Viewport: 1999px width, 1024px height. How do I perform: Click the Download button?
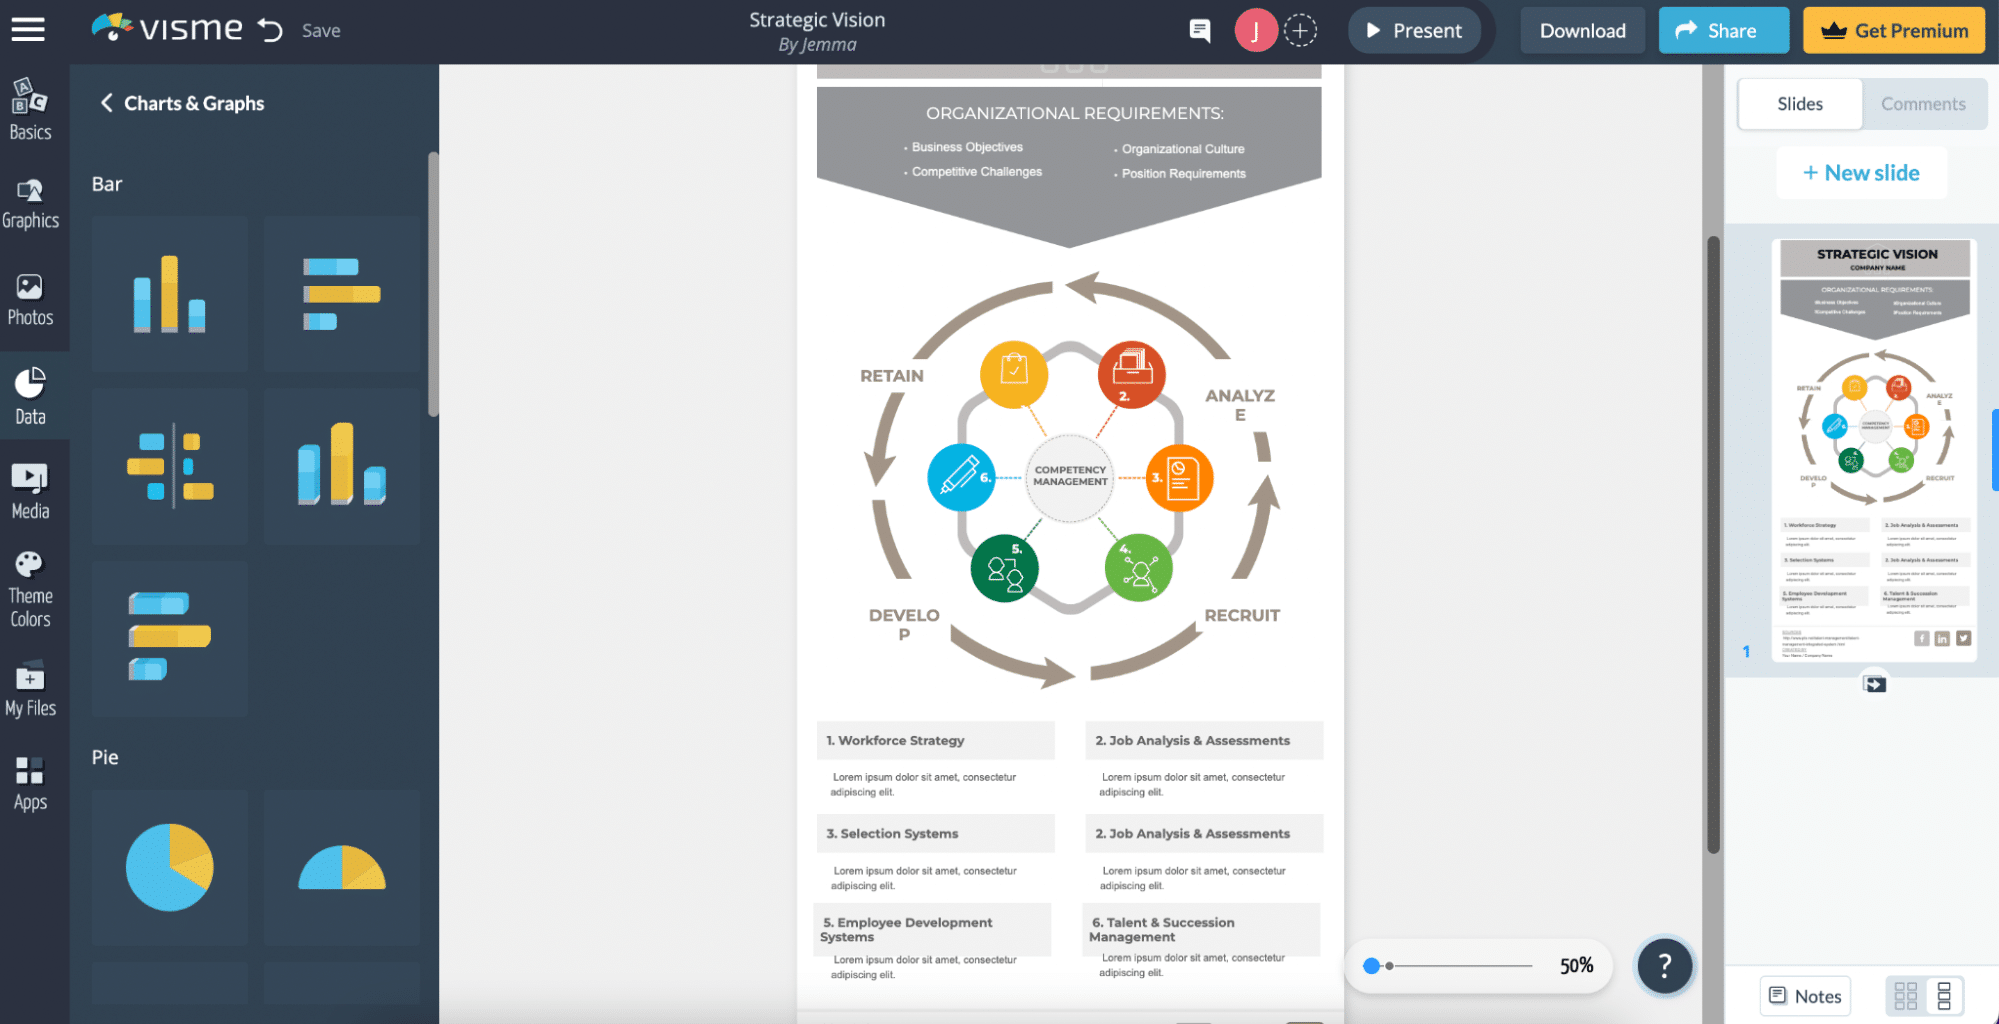click(1582, 31)
